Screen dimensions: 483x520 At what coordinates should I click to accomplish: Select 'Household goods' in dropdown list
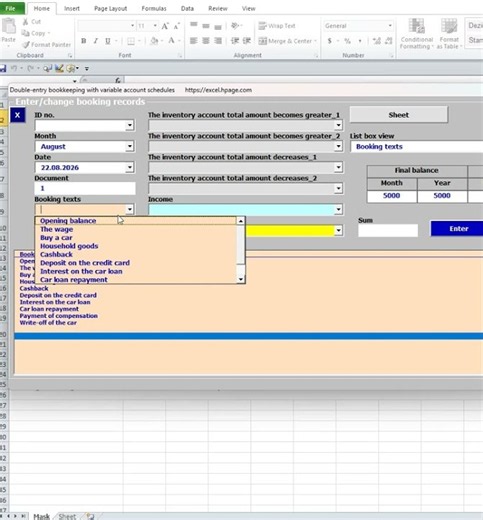[x=136, y=246]
